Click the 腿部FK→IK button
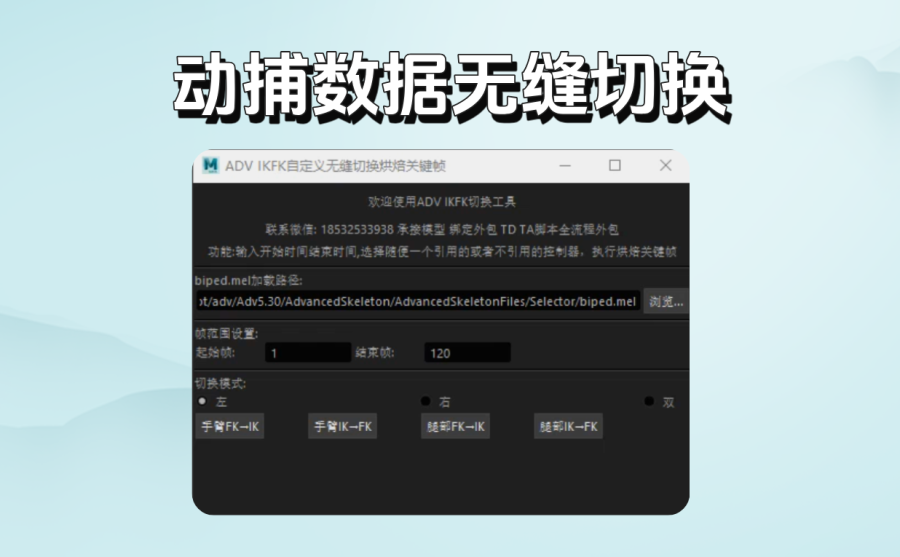Image resolution: width=900 pixels, height=557 pixels. [x=455, y=427]
